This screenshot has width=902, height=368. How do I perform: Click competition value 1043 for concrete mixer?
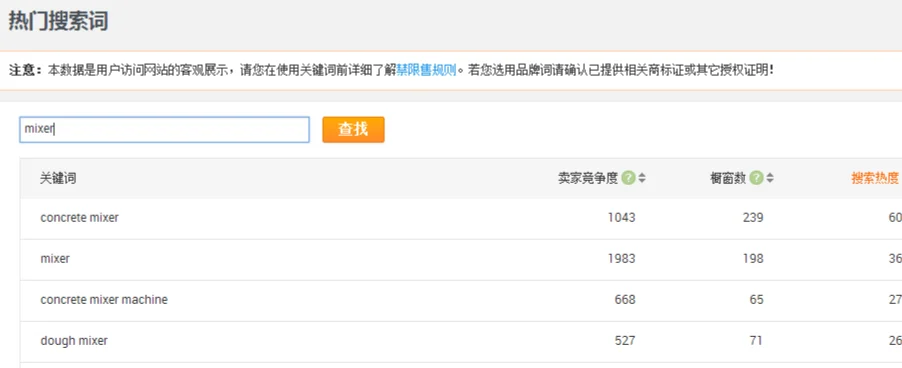pos(621,218)
